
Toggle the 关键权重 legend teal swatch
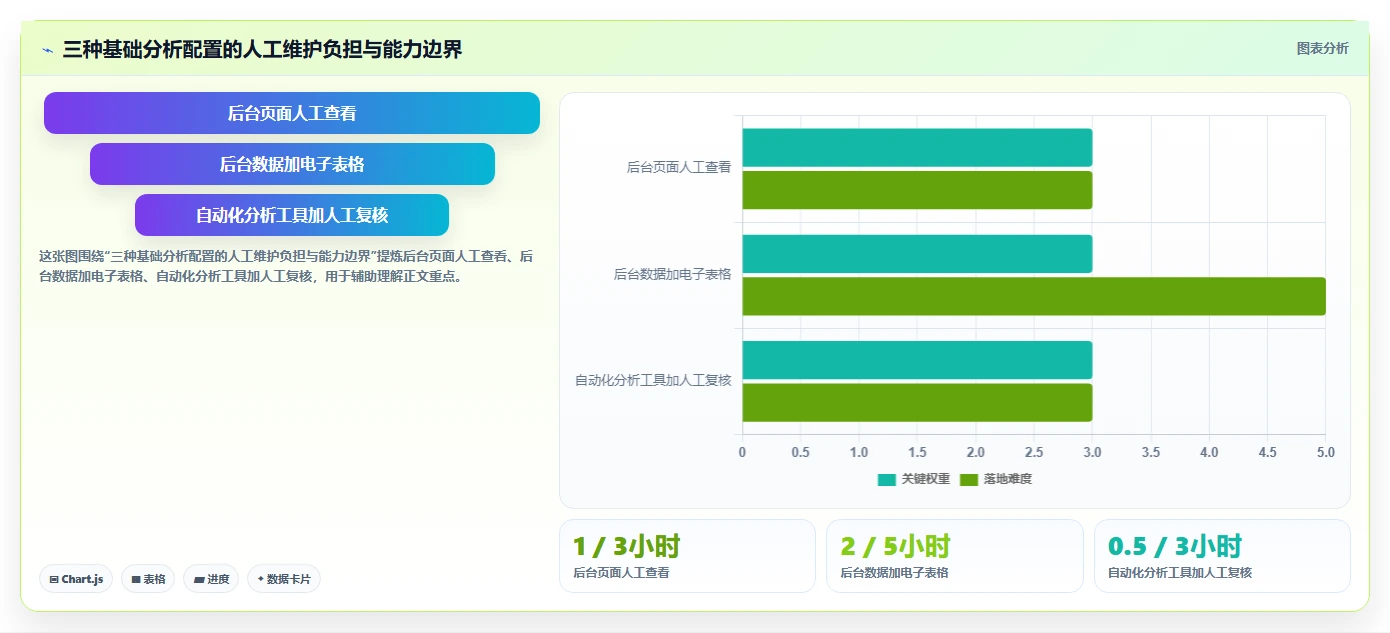(x=887, y=480)
